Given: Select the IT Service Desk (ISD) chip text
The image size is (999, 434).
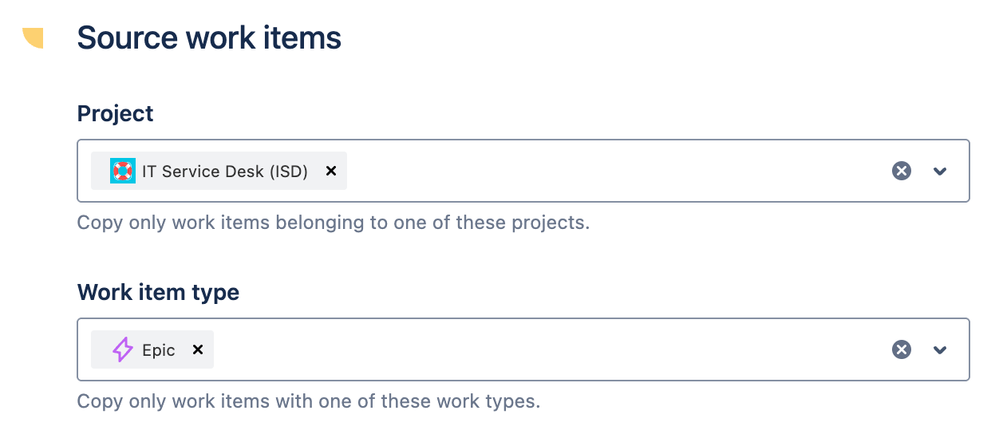Looking at the screenshot, I should (224, 171).
